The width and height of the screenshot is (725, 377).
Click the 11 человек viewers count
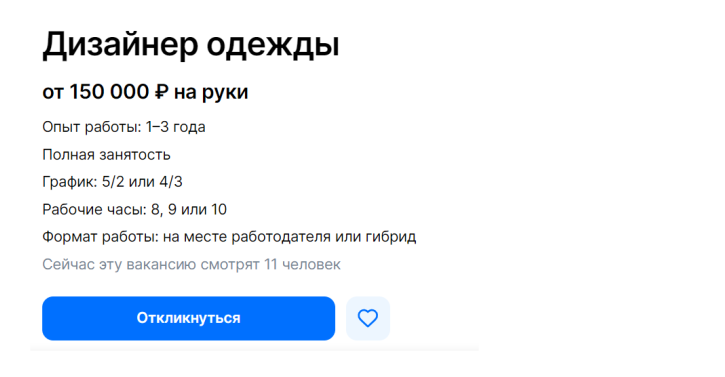pos(302,265)
